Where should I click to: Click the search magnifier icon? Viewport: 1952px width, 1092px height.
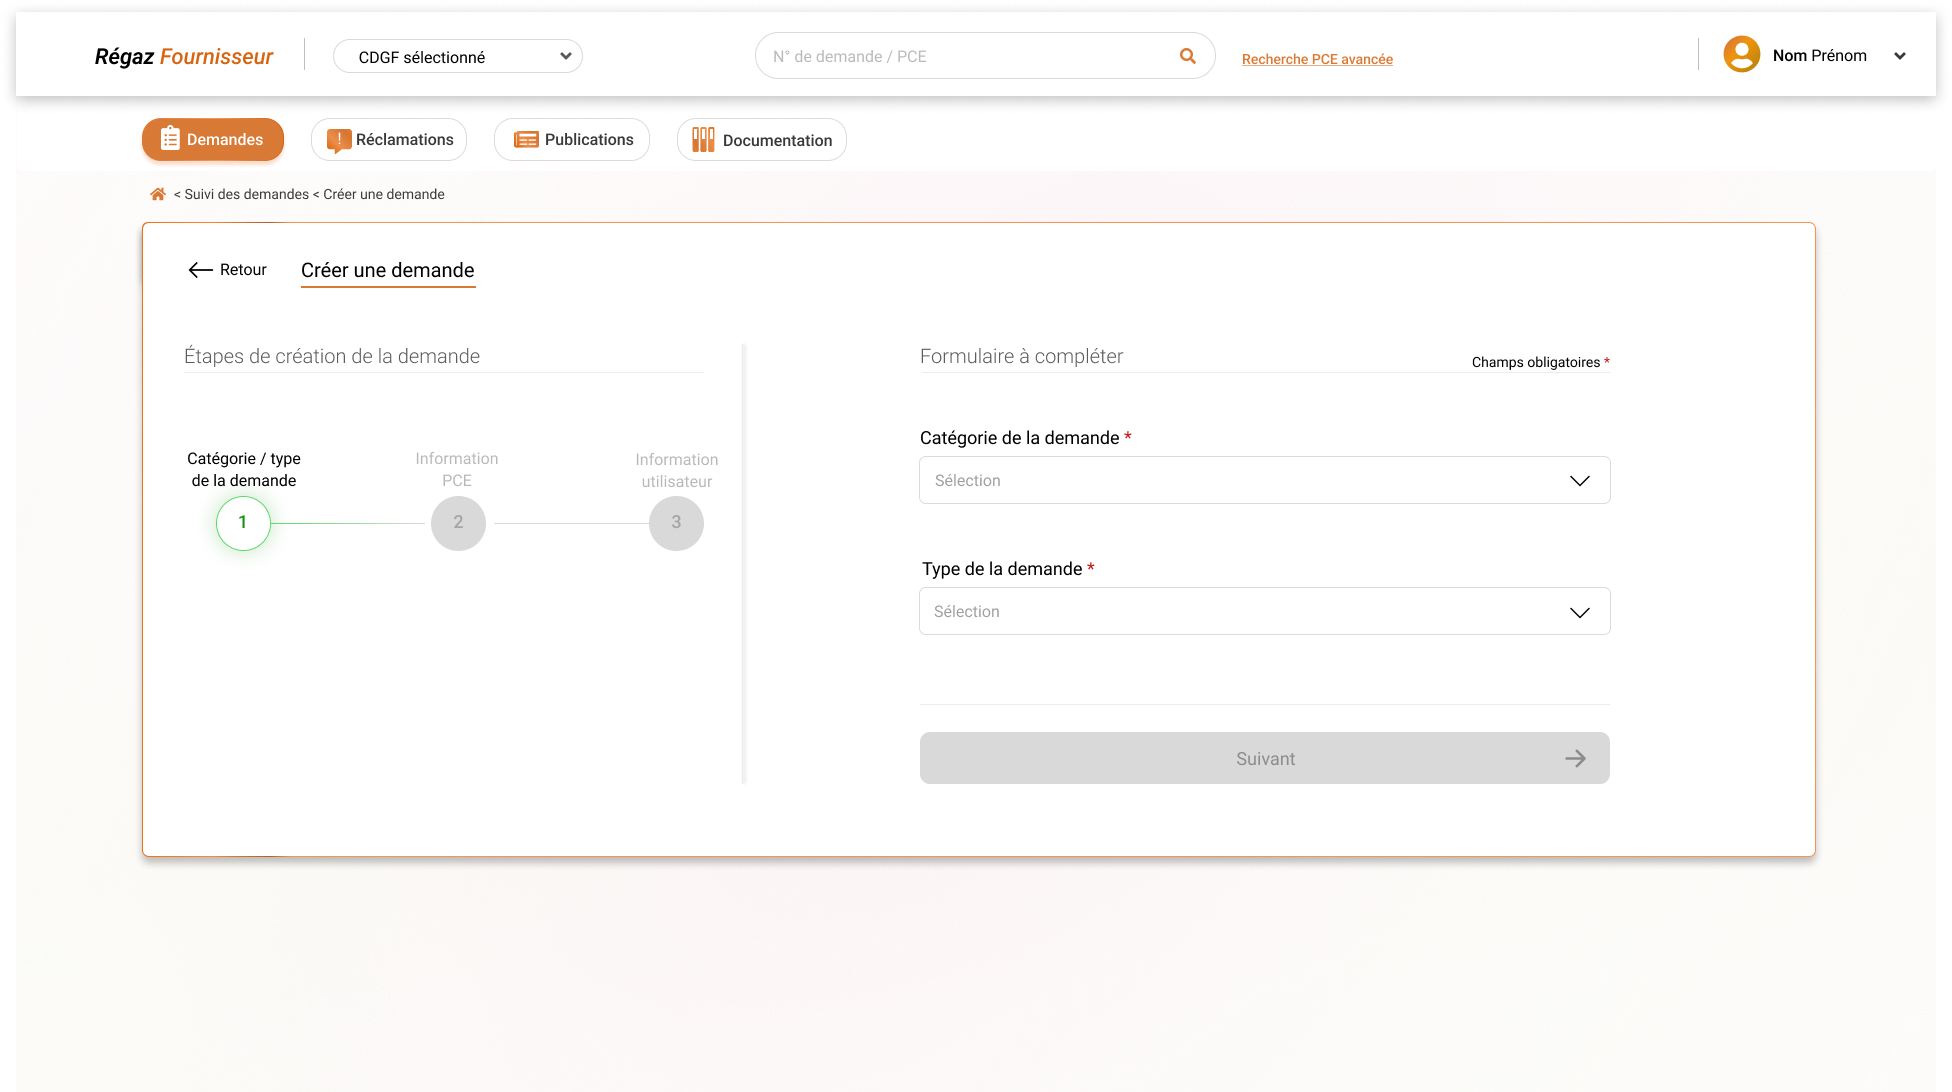point(1187,56)
